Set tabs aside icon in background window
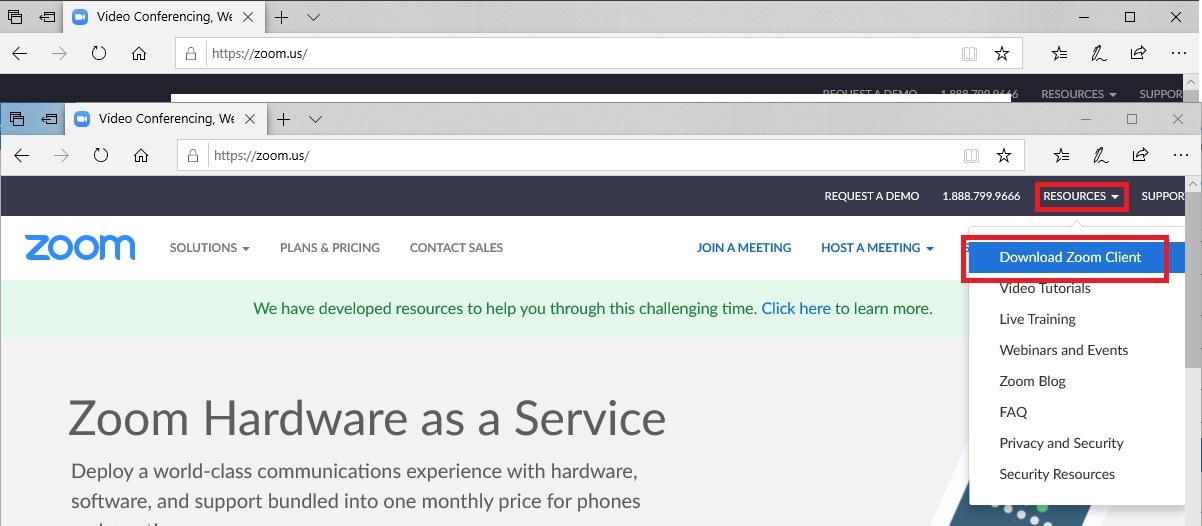This screenshot has height=526, width=1202. (47, 17)
